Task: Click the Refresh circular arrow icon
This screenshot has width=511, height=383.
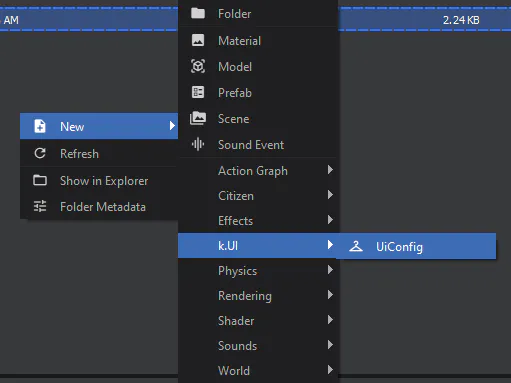Action: (x=40, y=153)
